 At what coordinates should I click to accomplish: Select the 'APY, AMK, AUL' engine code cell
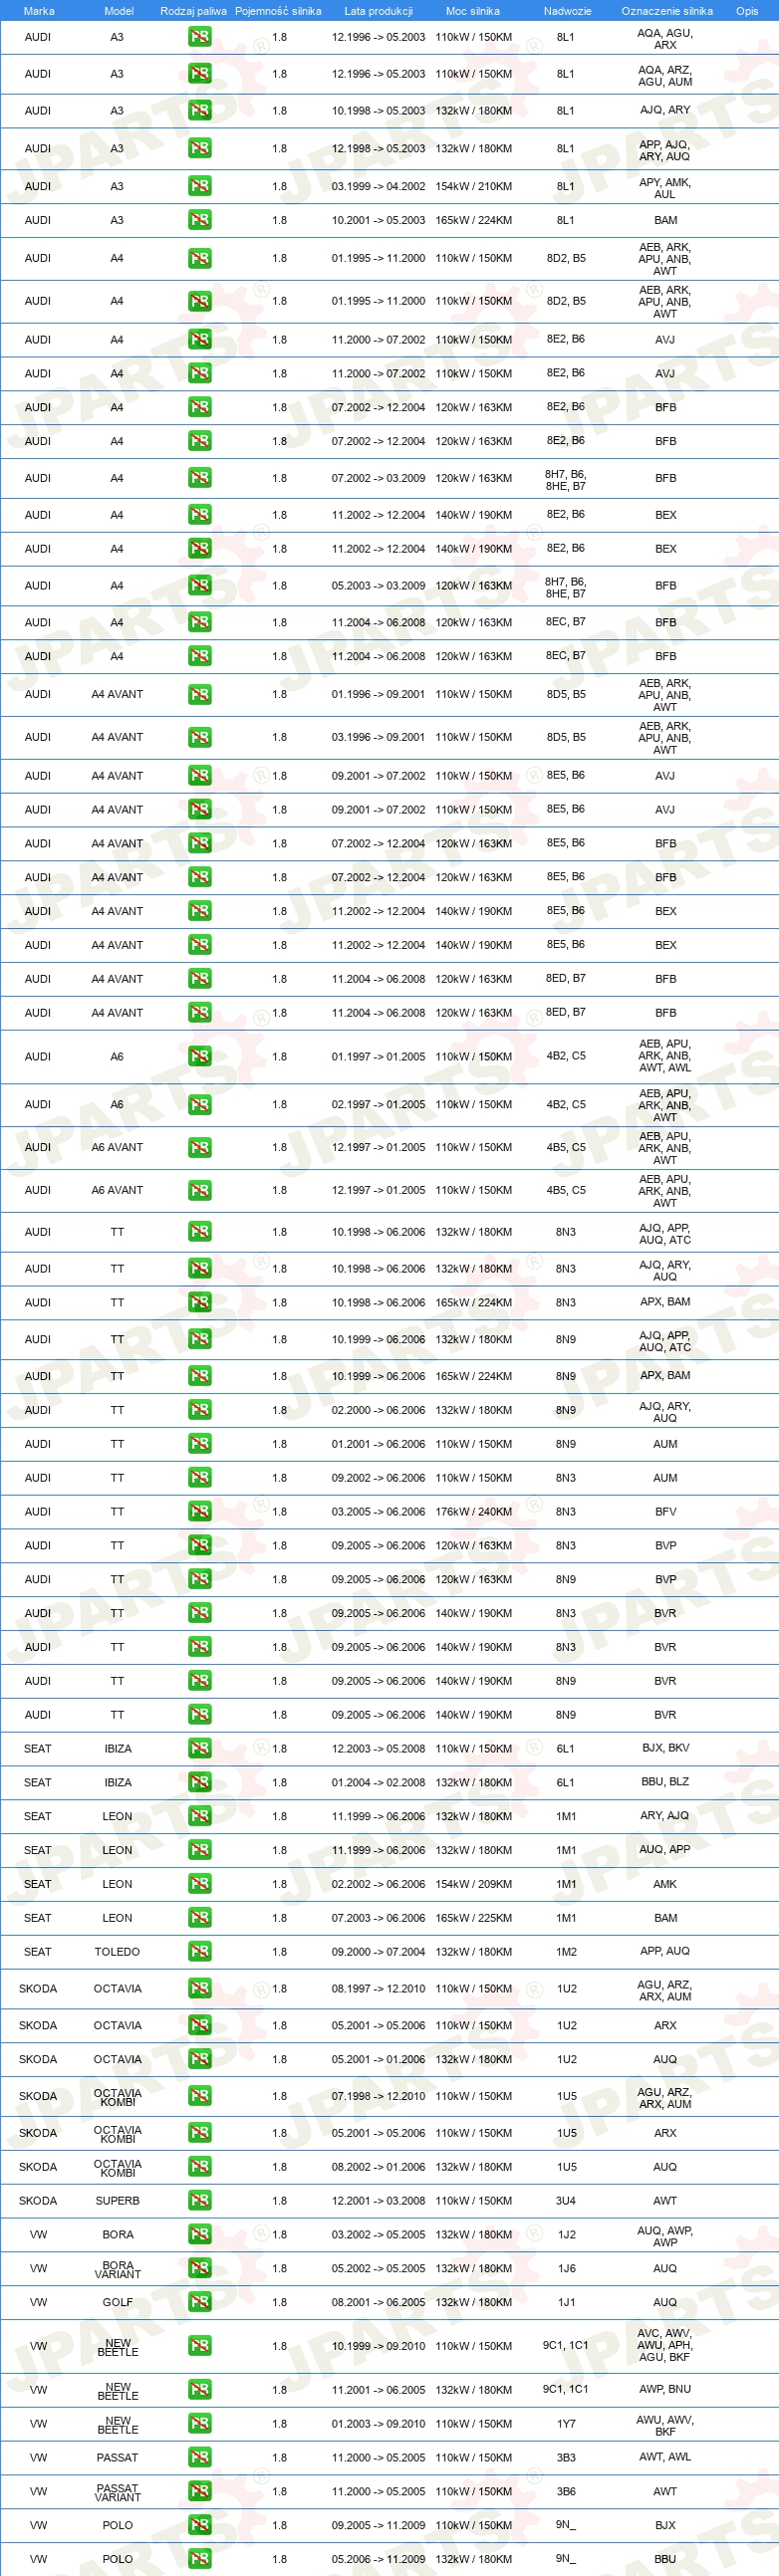(x=665, y=188)
